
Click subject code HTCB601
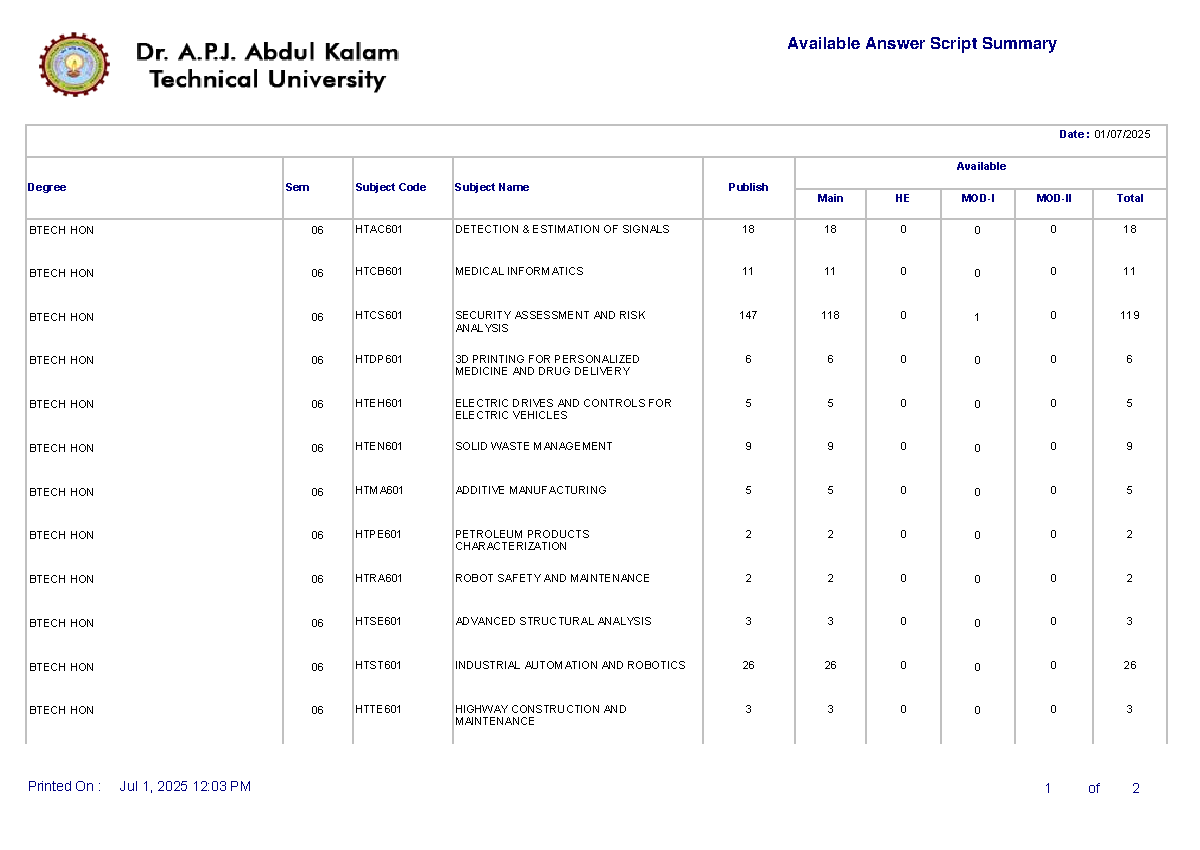379,271
